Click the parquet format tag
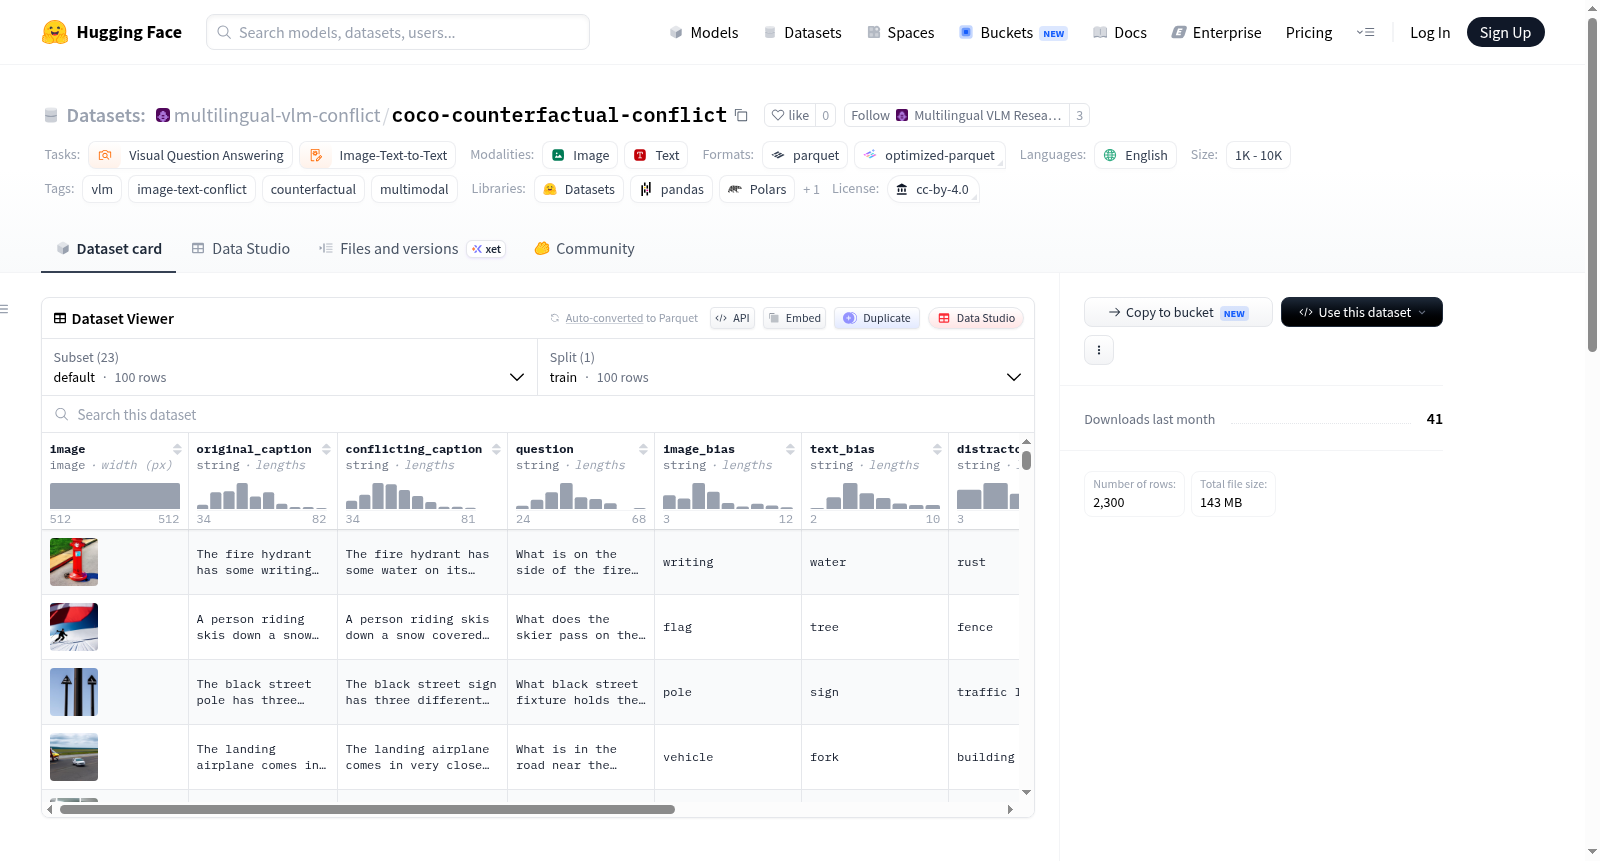This screenshot has height=861, width=1600. [805, 155]
